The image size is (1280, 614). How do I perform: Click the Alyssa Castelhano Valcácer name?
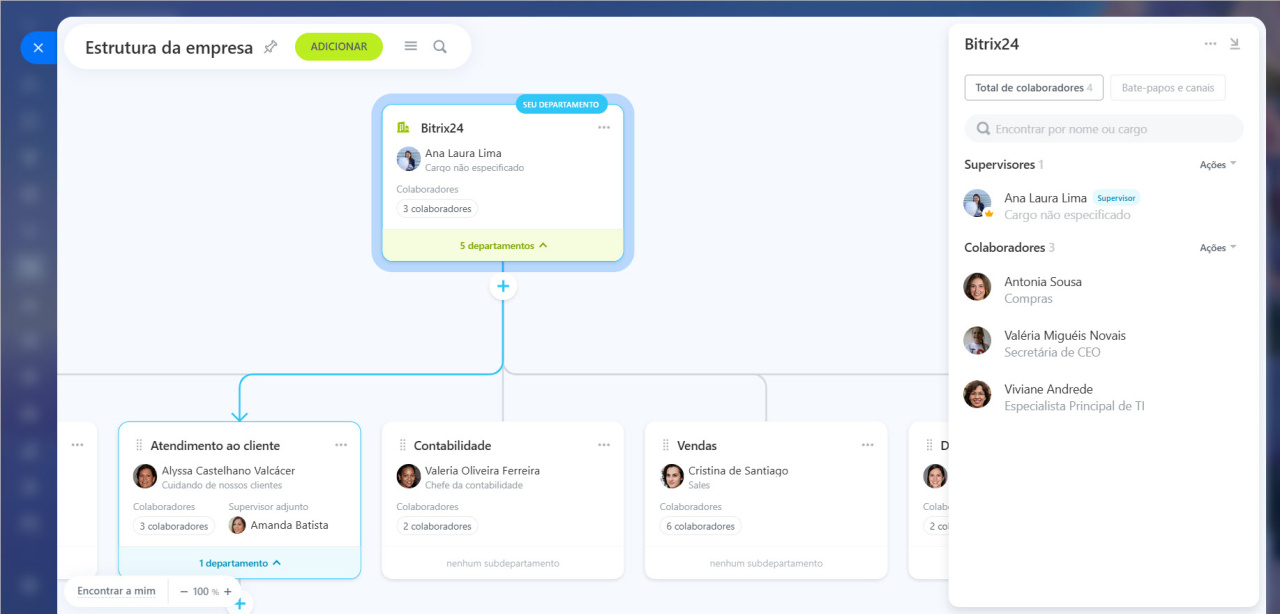(228, 471)
